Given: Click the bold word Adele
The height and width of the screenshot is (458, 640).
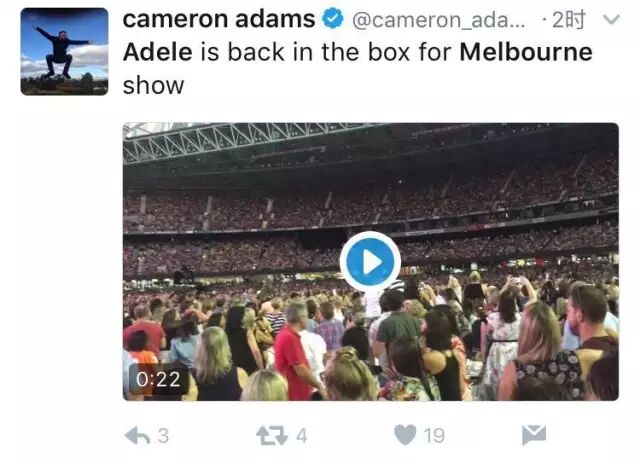Looking at the screenshot, I should pyautogui.click(x=158, y=52).
